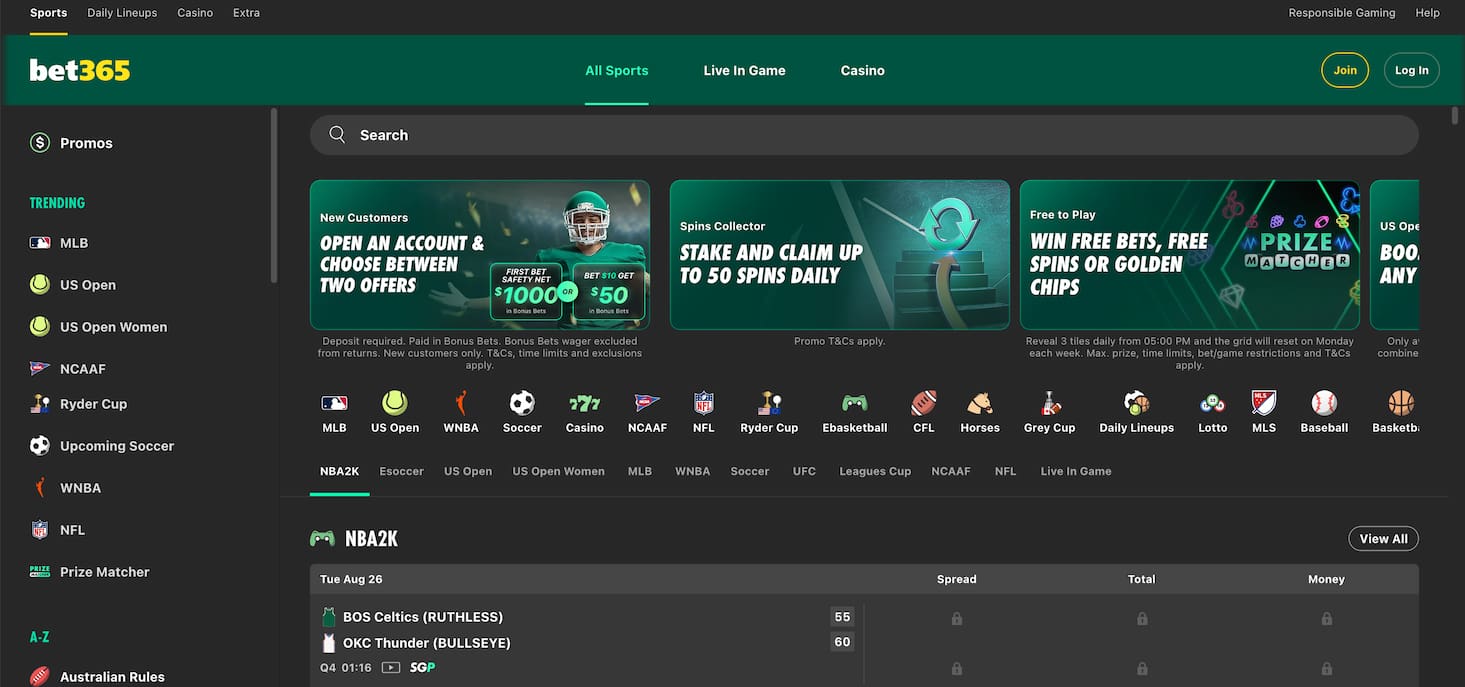Click the Grey Cup trophy icon

tap(1050, 403)
